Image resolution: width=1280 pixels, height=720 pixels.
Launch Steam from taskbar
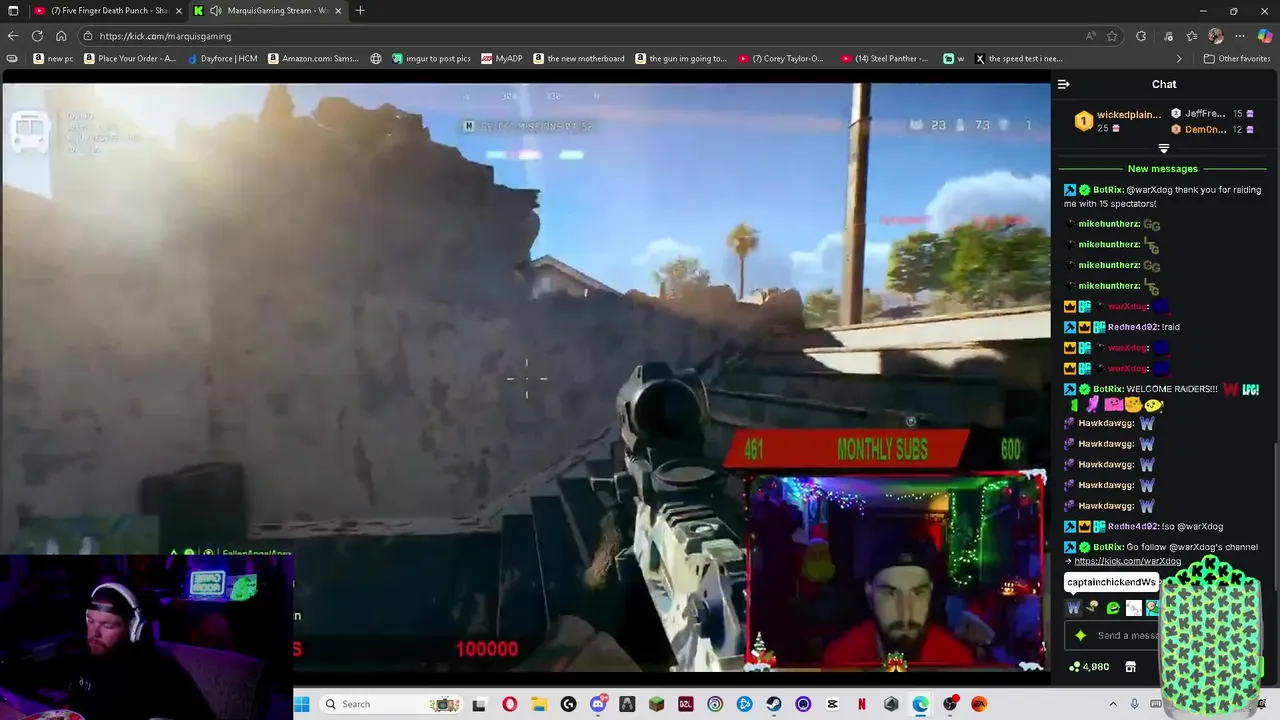[x=774, y=704]
